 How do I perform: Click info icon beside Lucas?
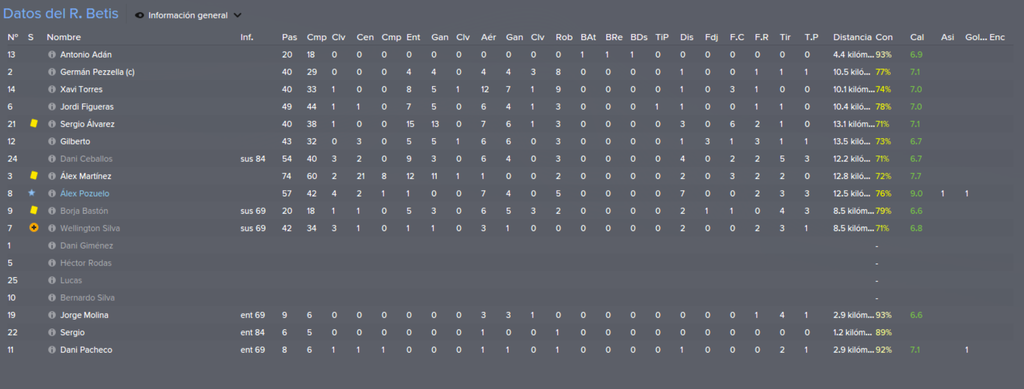(x=52, y=280)
